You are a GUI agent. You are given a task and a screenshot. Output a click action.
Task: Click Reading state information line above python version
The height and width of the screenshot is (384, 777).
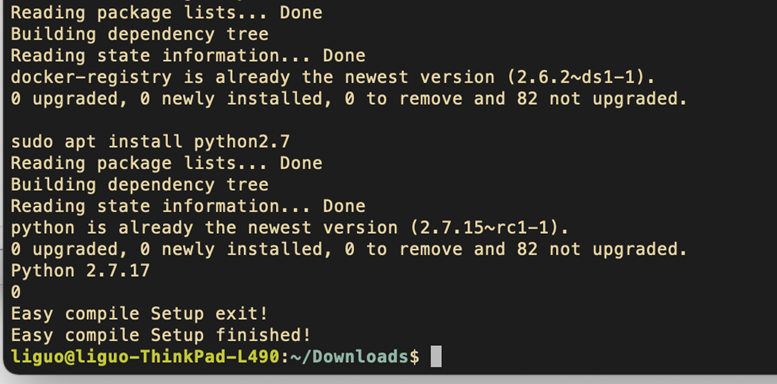(188, 207)
